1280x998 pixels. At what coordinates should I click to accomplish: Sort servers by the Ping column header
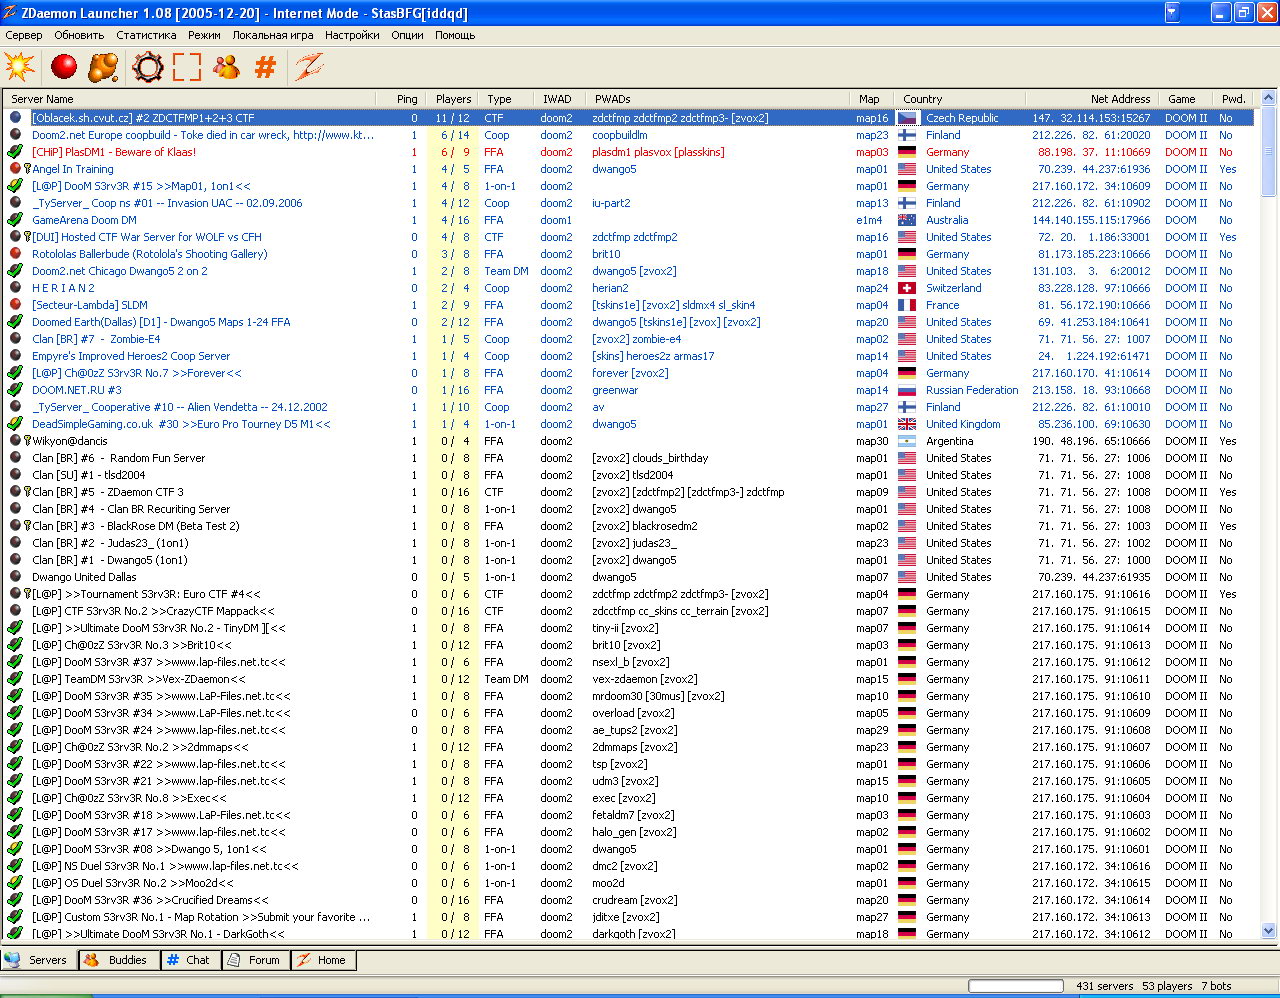coord(406,99)
